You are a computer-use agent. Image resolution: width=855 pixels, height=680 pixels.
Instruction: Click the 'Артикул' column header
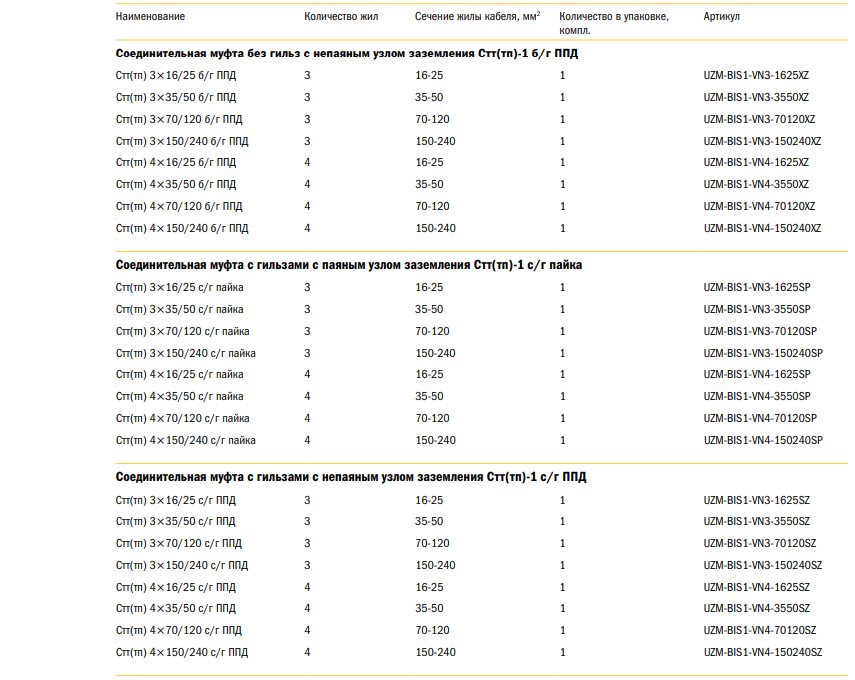click(x=721, y=16)
